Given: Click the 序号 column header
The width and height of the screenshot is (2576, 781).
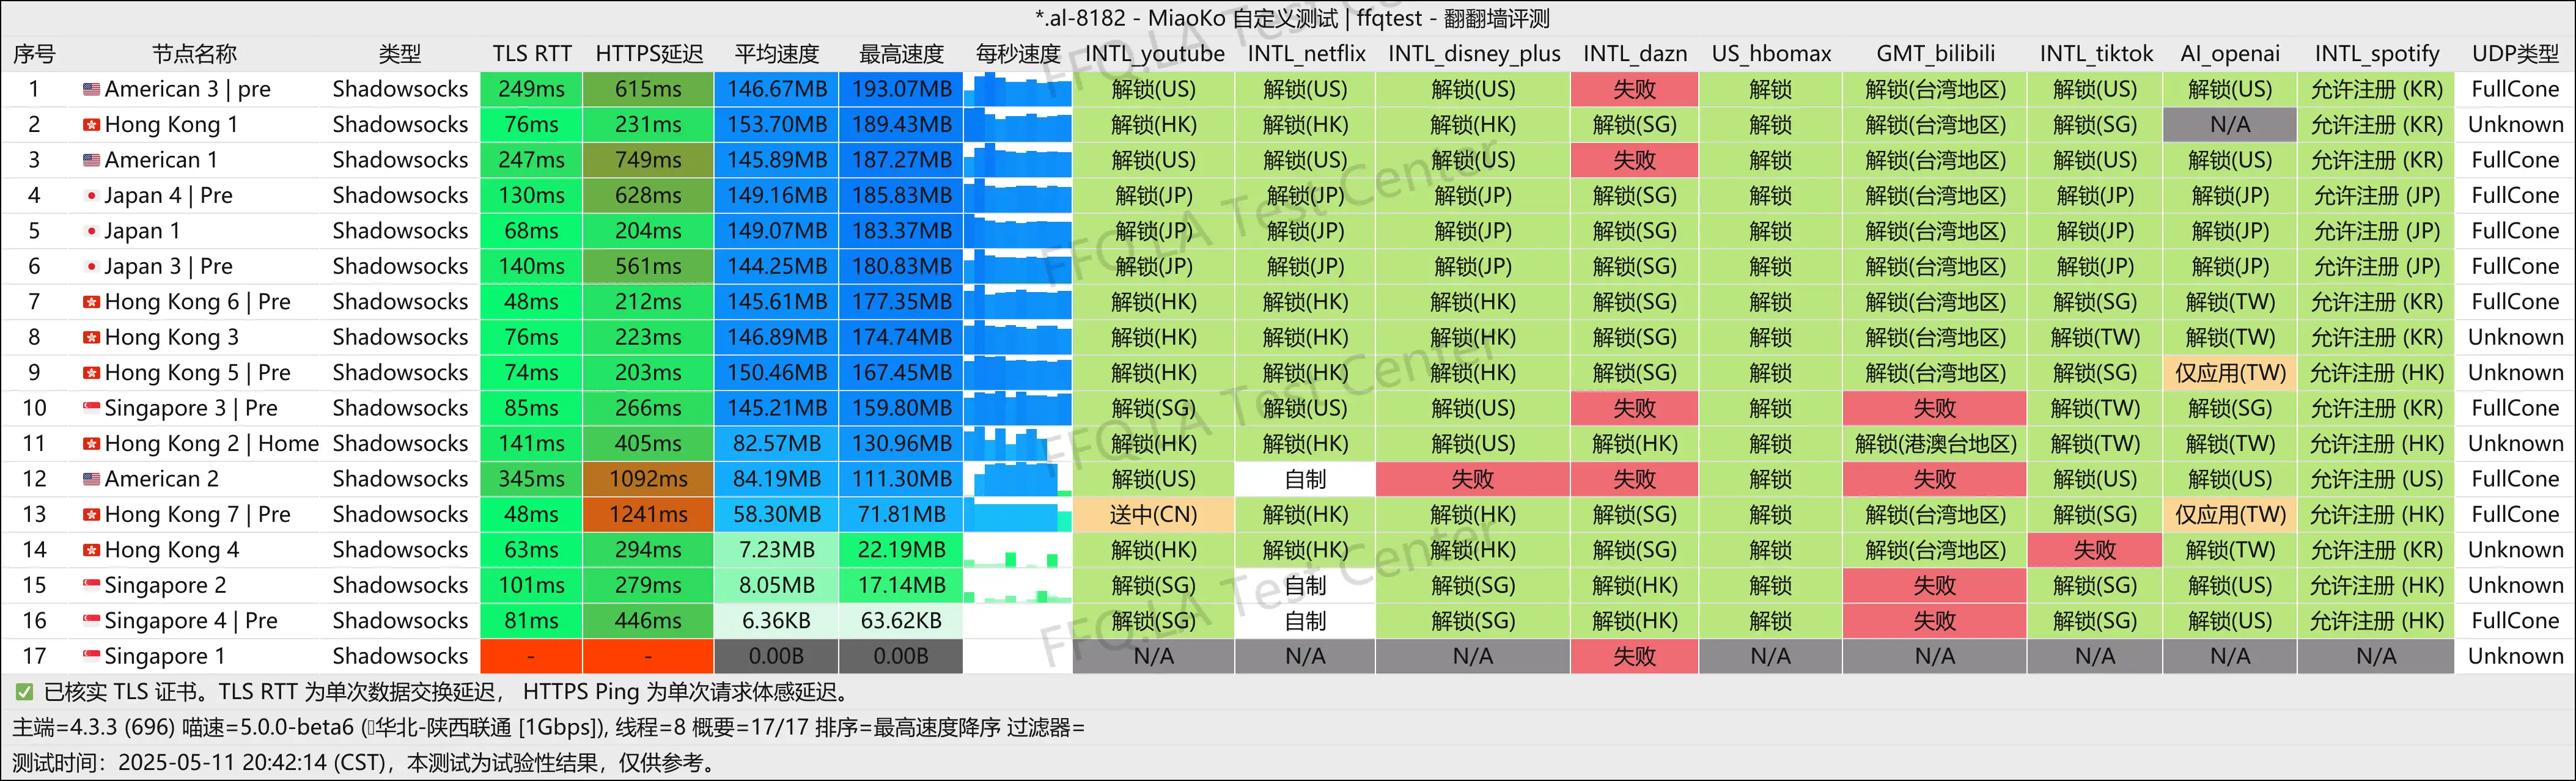Looking at the screenshot, I should [34, 54].
